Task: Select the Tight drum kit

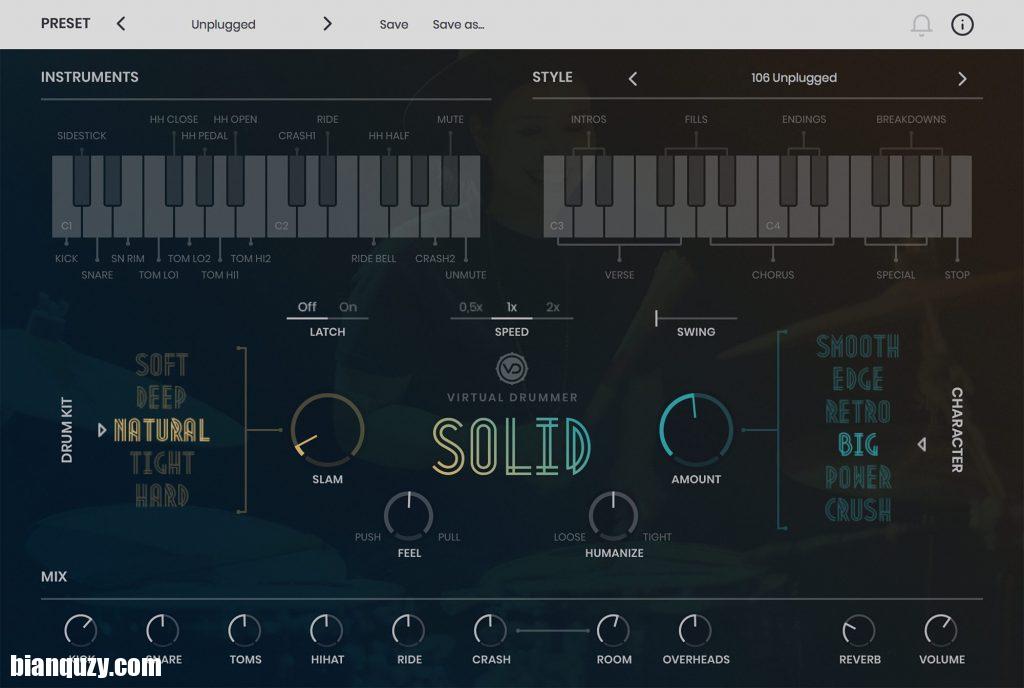Action: click(x=161, y=463)
